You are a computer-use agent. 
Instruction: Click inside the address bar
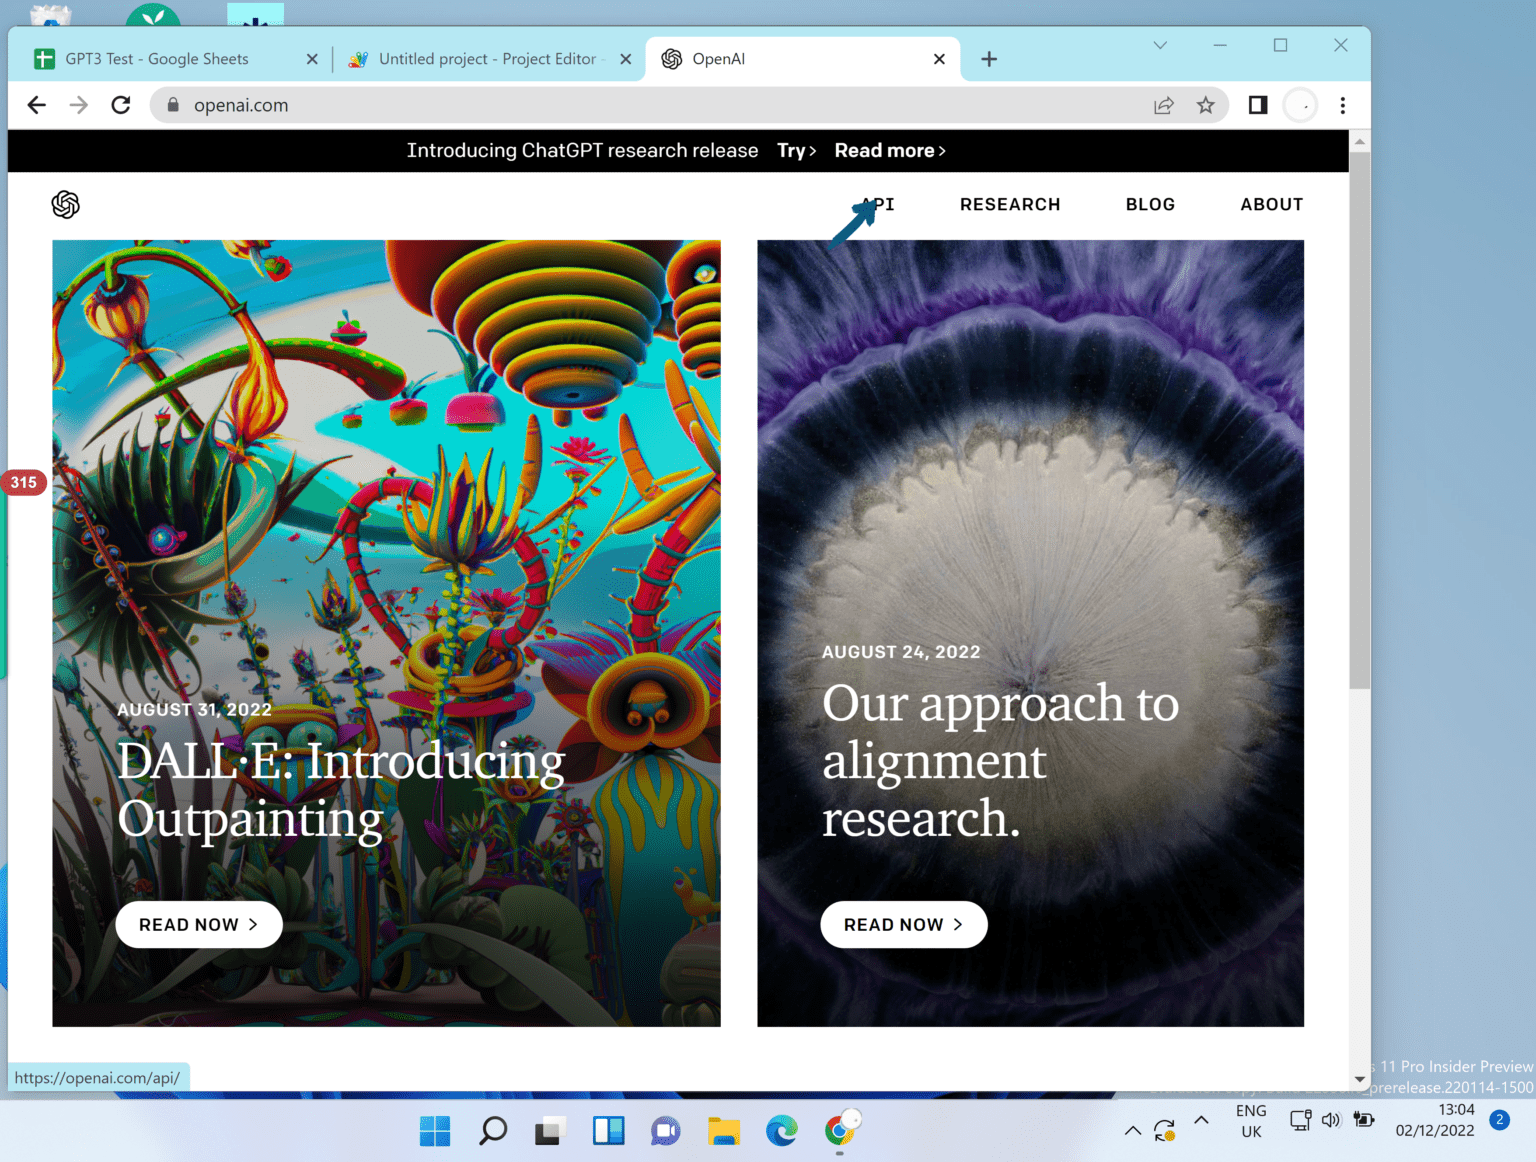coord(600,104)
